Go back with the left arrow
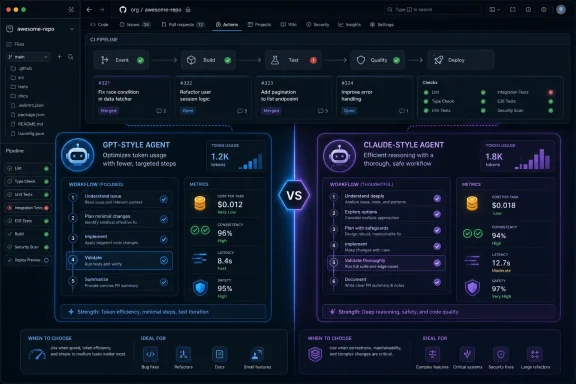The height and width of the screenshot is (384, 576). point(89,10)
